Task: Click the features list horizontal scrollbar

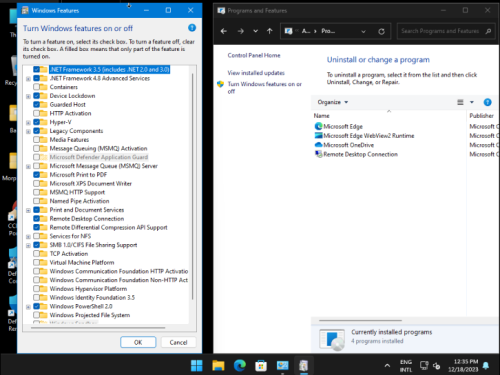Action: coord(98,328)
